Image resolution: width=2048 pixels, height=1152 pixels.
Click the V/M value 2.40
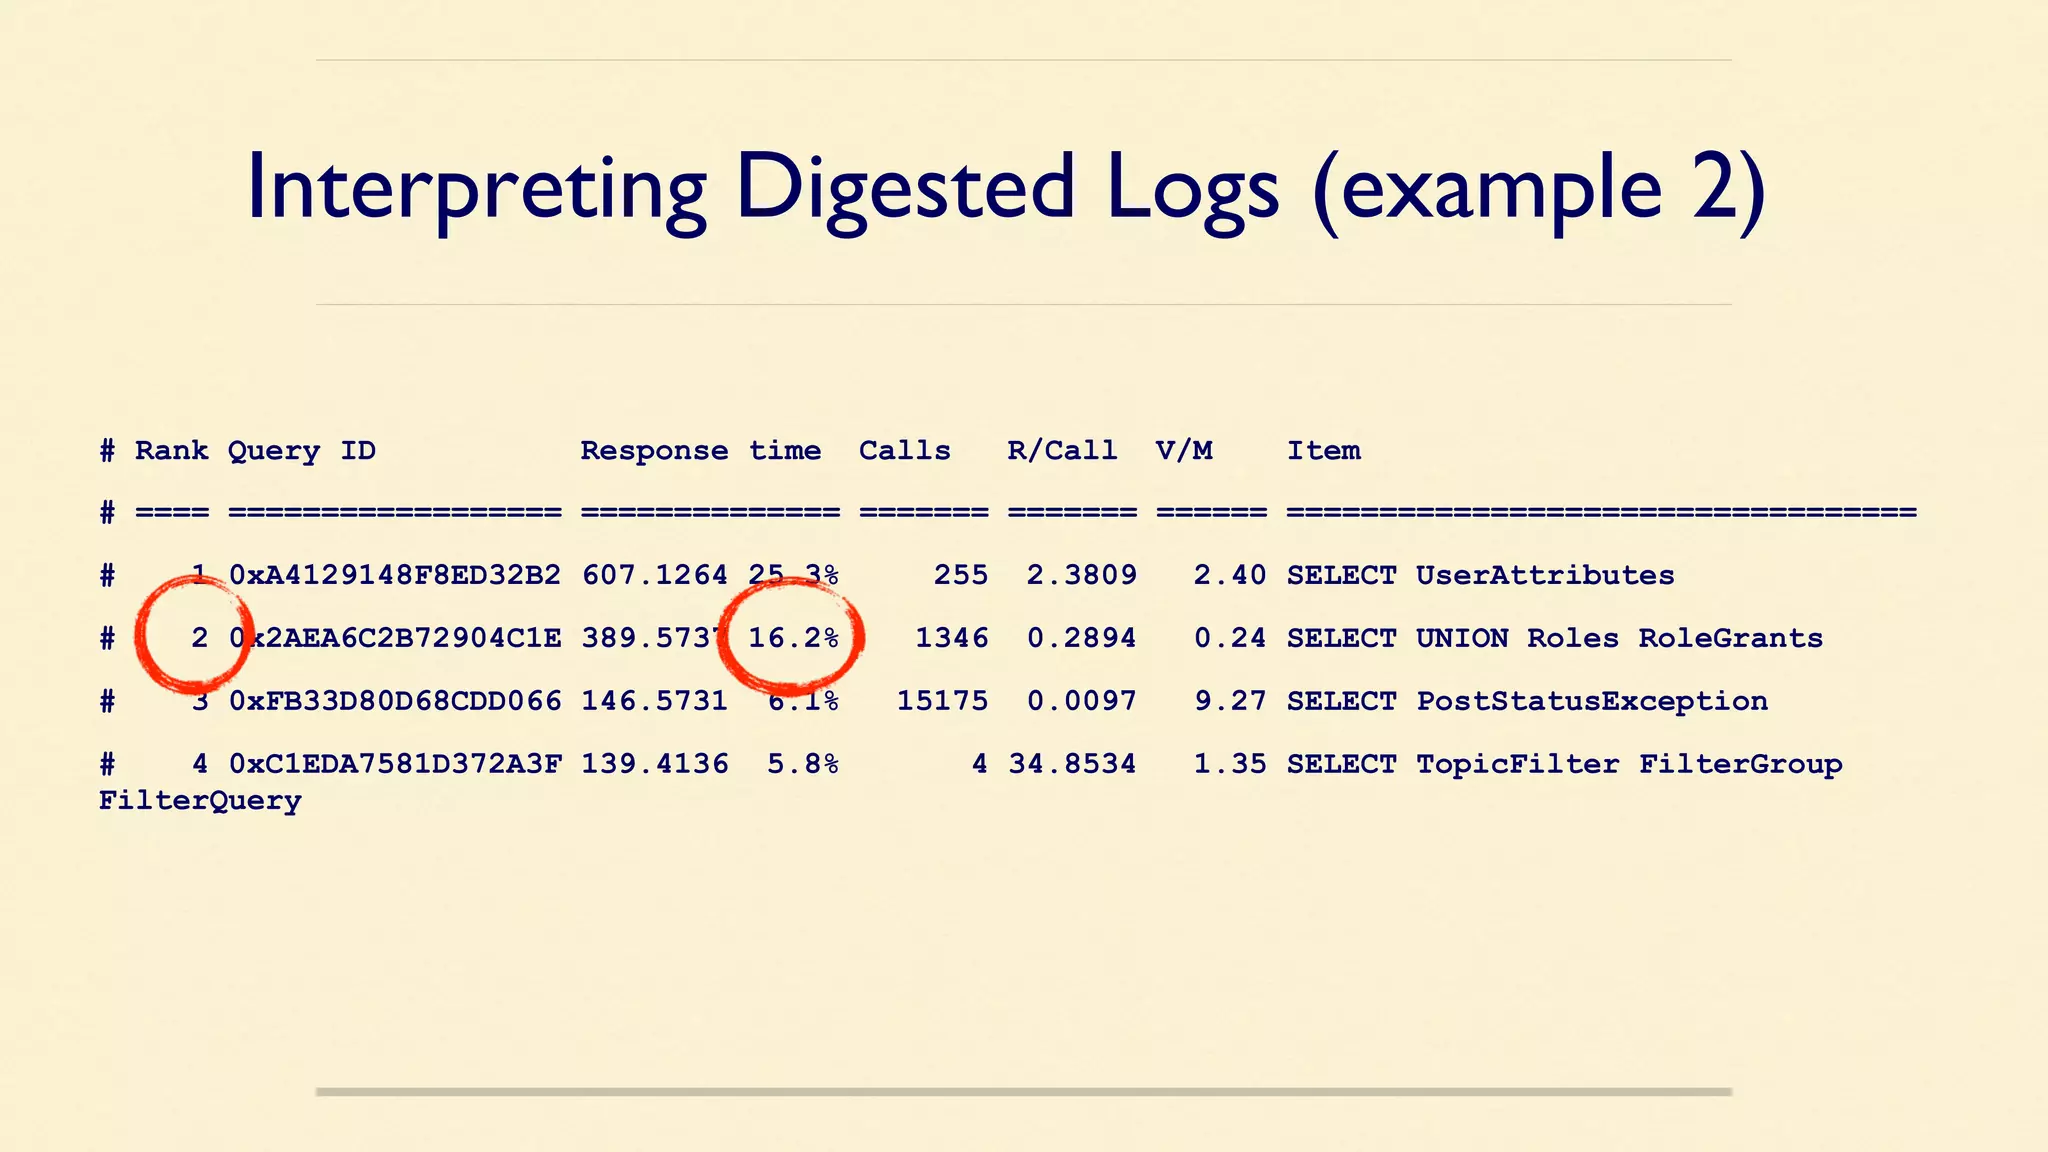click(x=1230, y=575)
